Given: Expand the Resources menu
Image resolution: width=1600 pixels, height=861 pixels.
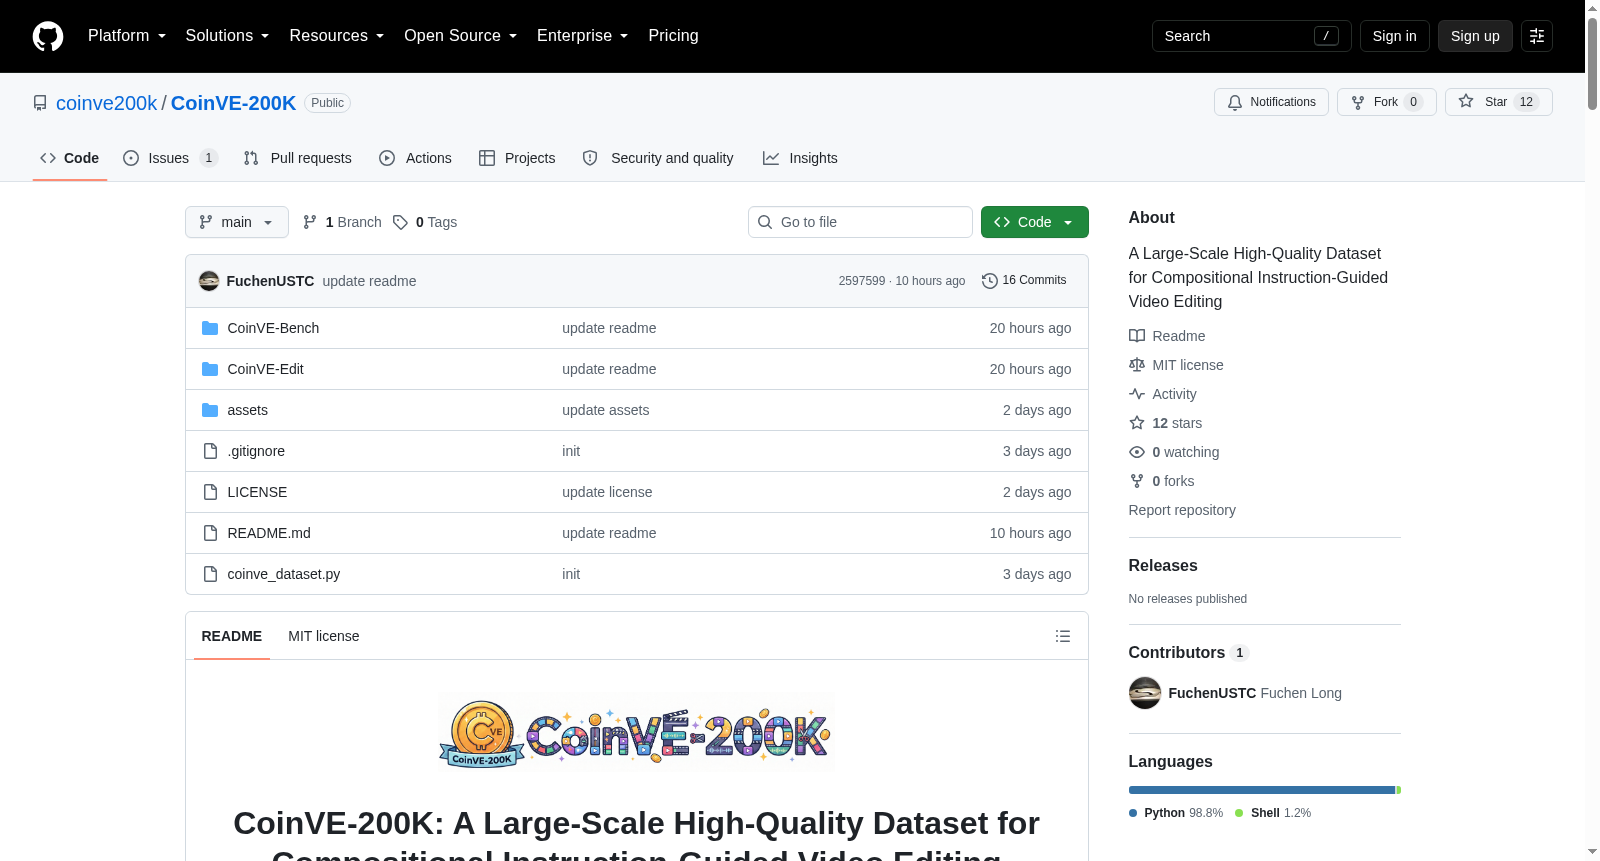Looking at the screenshot, I should 337,36.
